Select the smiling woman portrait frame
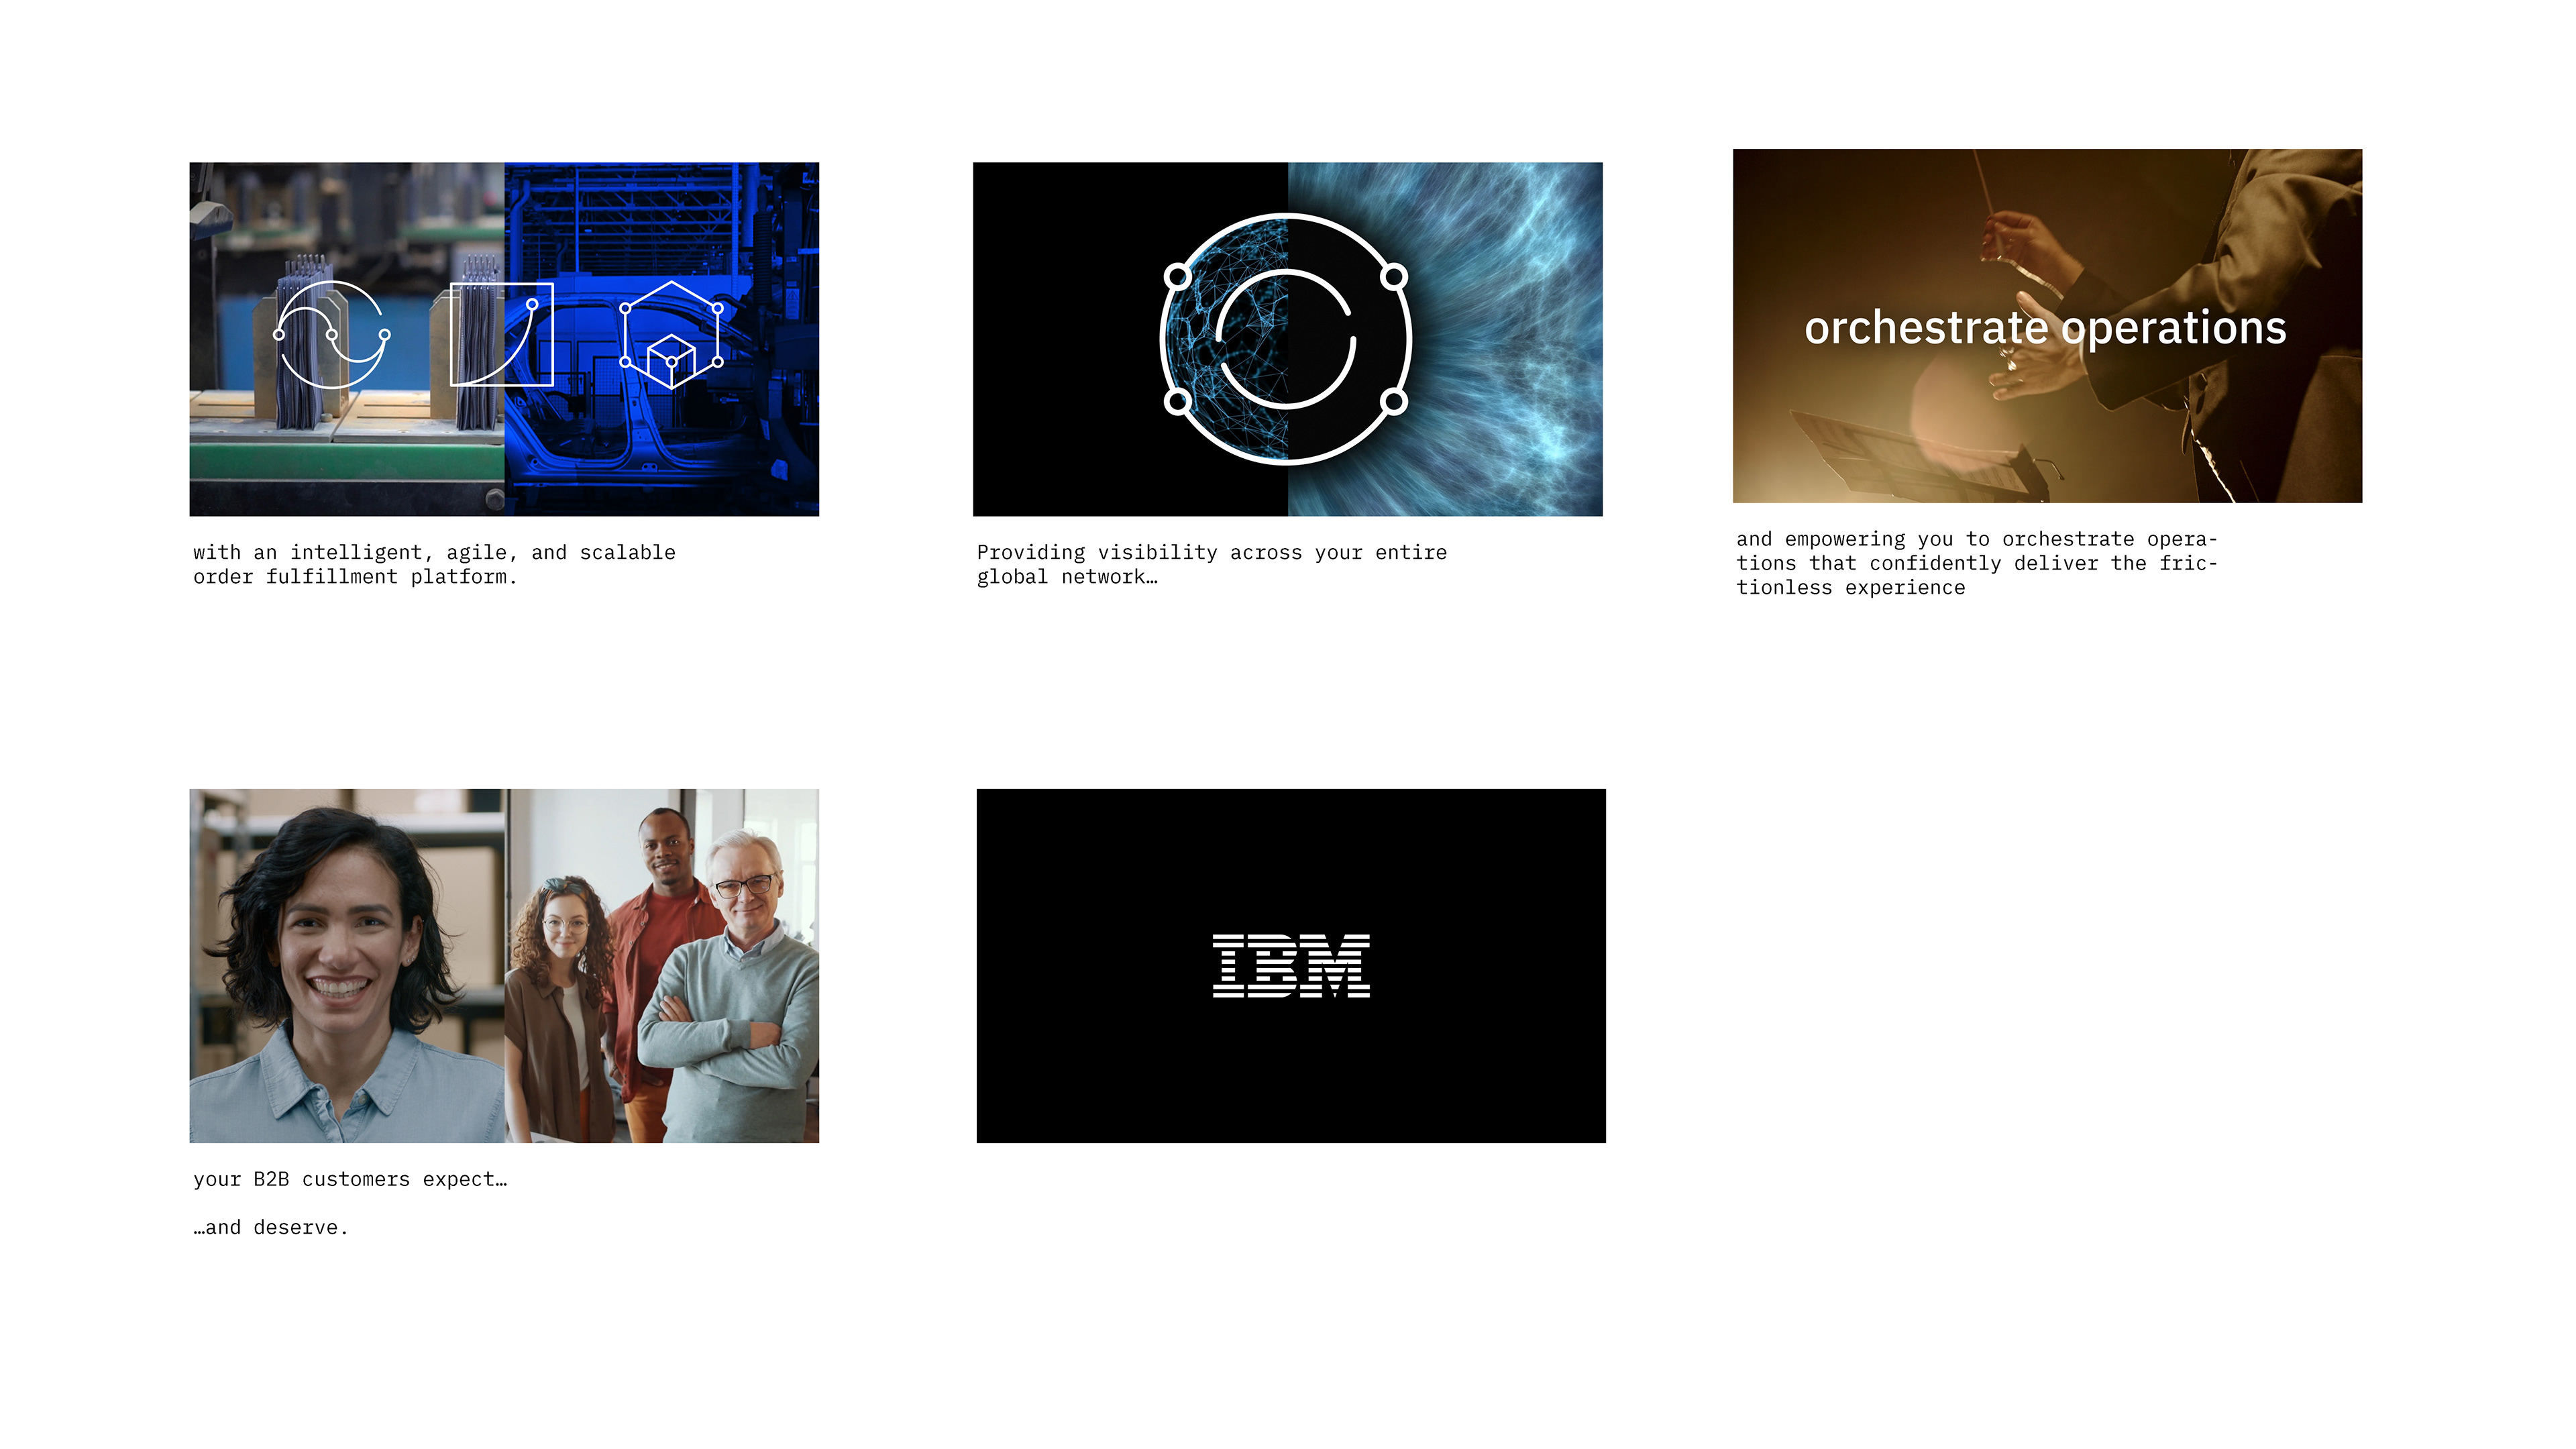The width and height of the screenshot is (2576, 1449). (x=346, y=966)
